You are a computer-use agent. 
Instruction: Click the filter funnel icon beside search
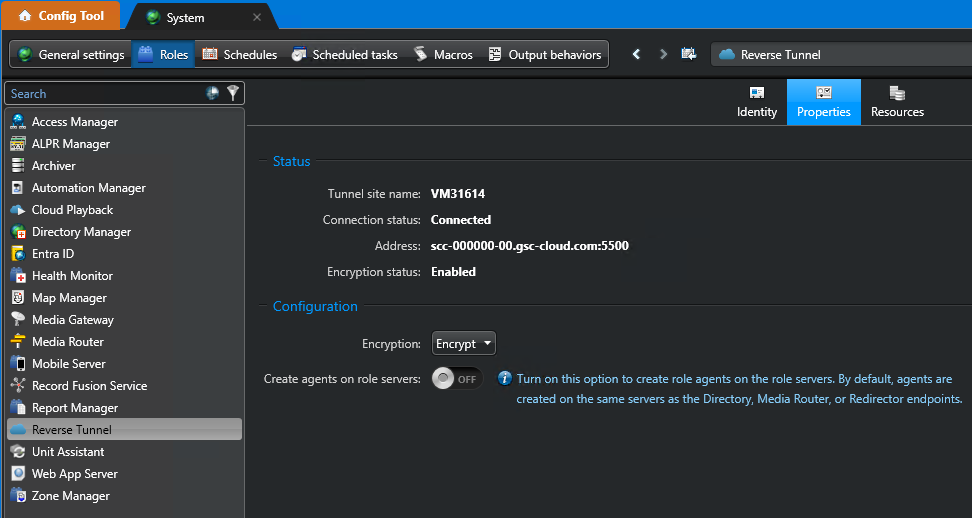(x=233, y=93)
